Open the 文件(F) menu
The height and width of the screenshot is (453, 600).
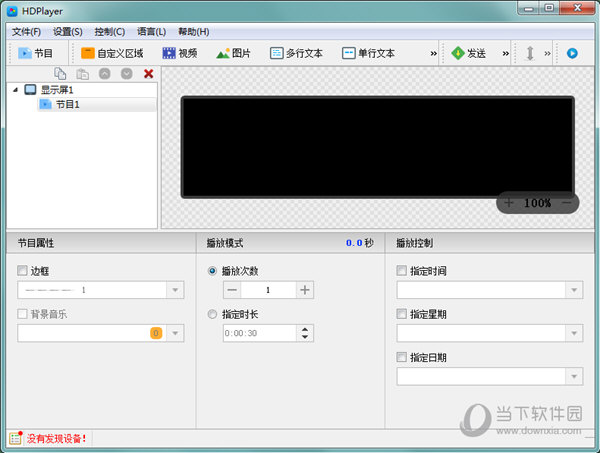(x=26, y=32)
